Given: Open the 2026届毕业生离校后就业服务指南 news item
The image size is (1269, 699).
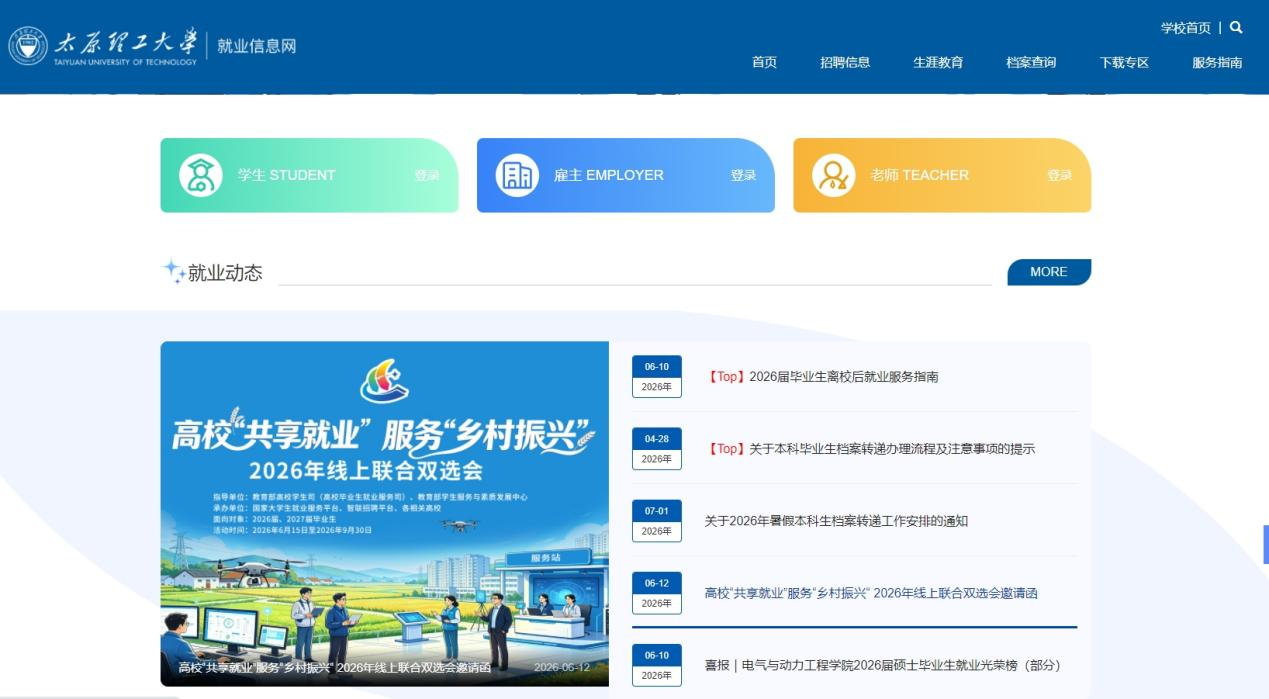Looking at the screenshot, I should (822, 377).
